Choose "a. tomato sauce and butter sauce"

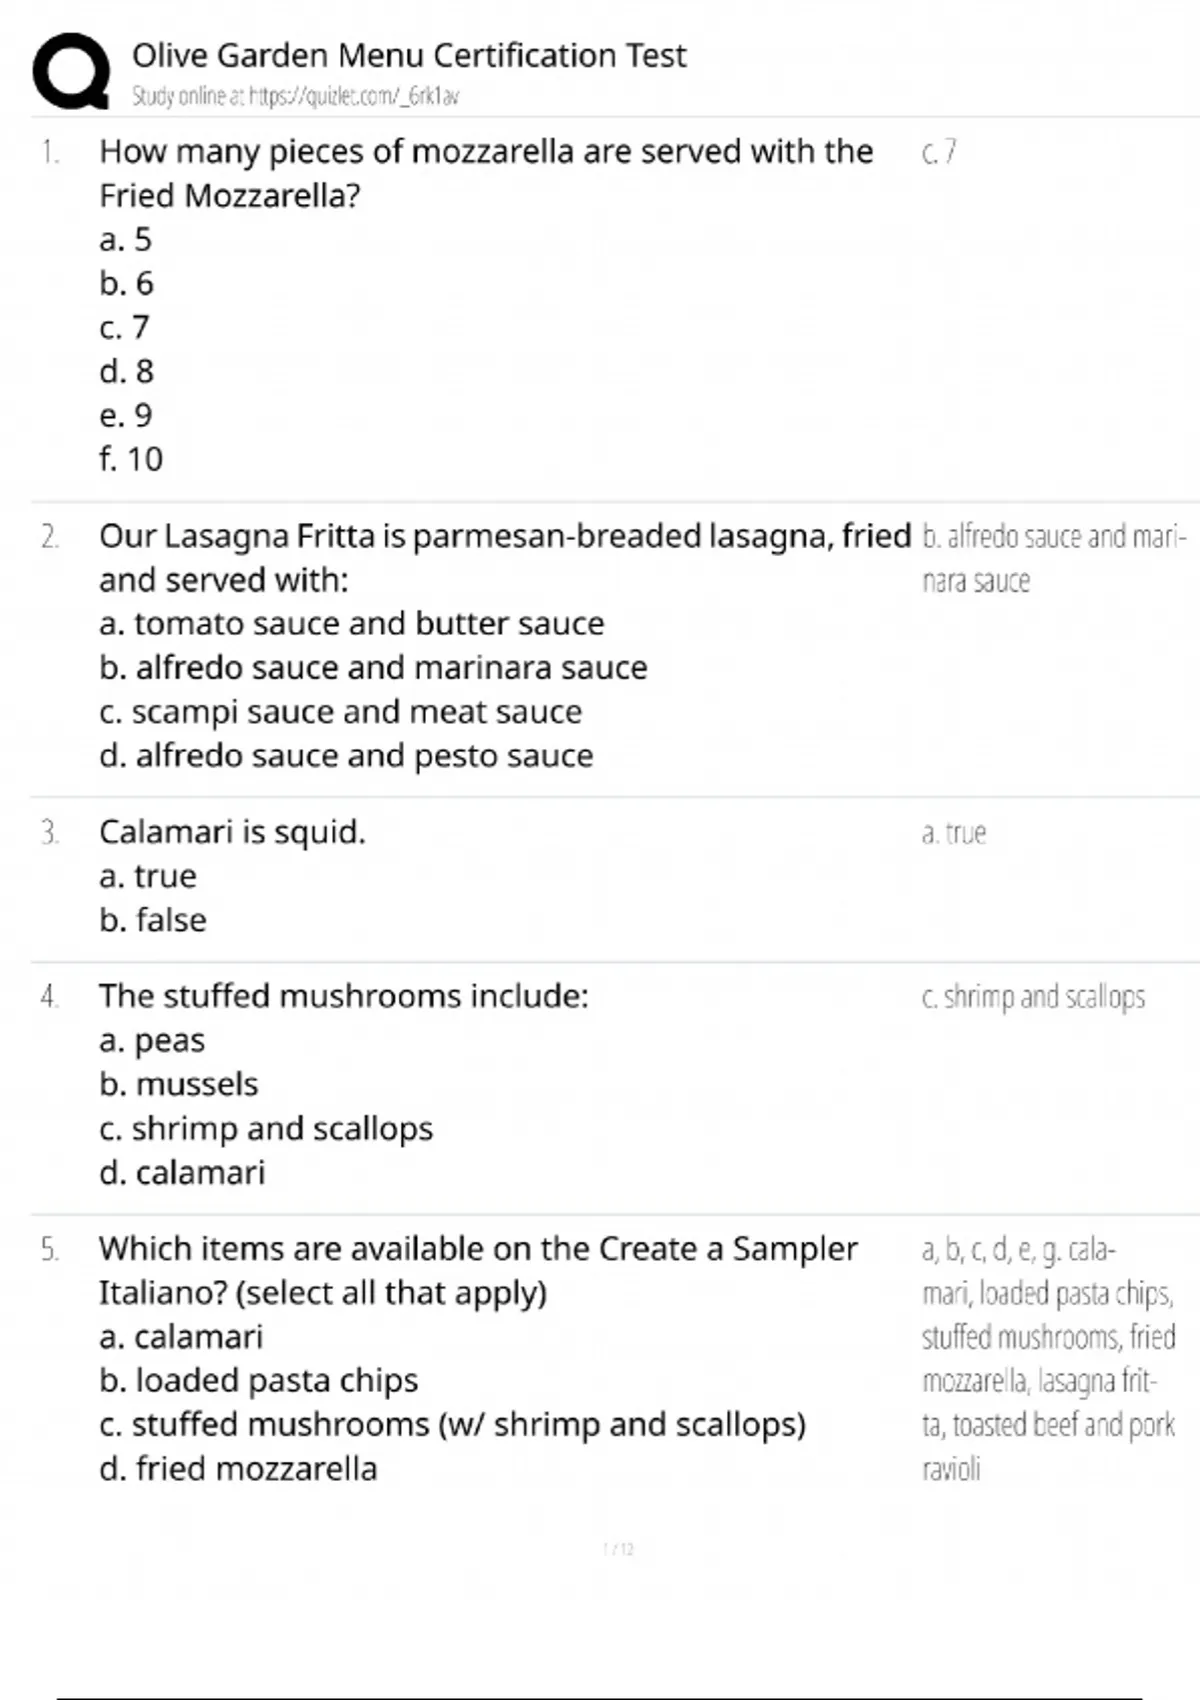point(351,623)
